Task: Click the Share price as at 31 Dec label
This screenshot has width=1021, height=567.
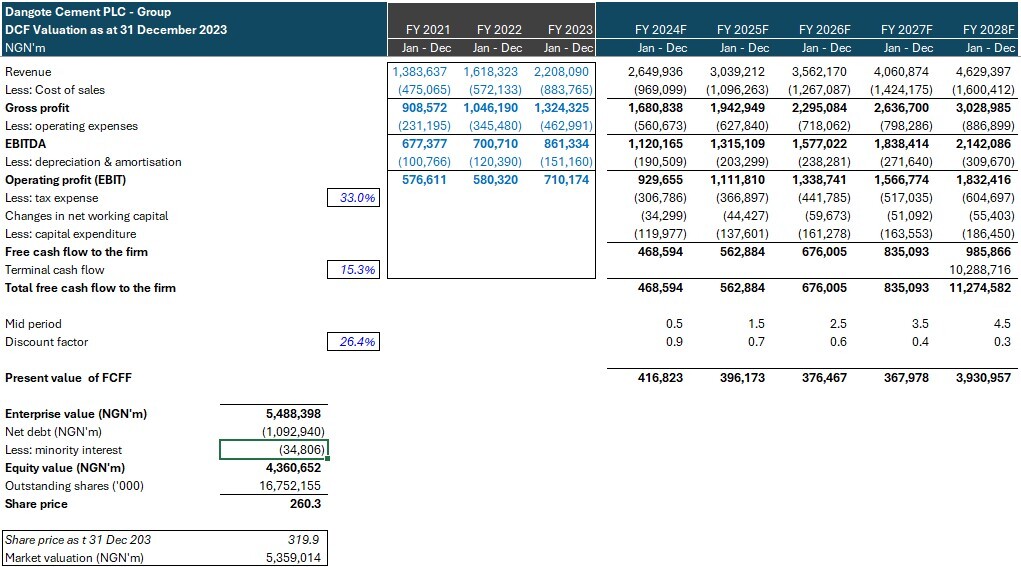Action: 78,540
